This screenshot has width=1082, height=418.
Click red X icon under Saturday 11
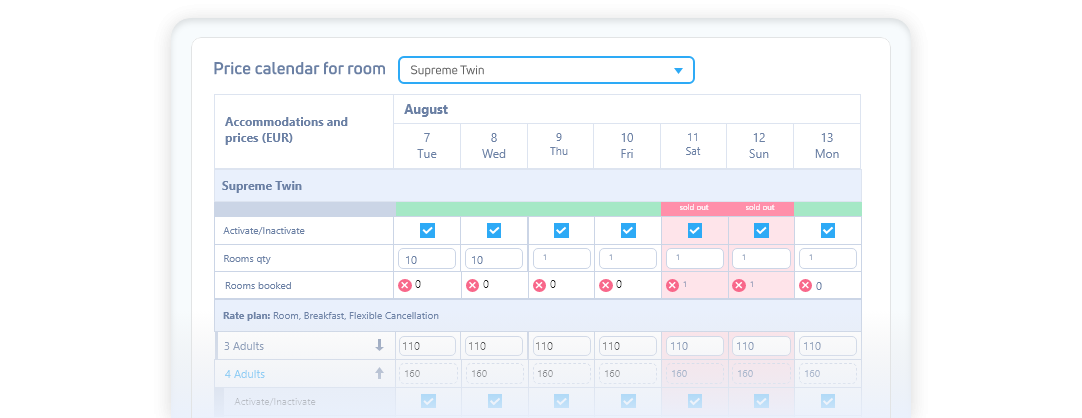pyautogui.click(x=672, y=285)
